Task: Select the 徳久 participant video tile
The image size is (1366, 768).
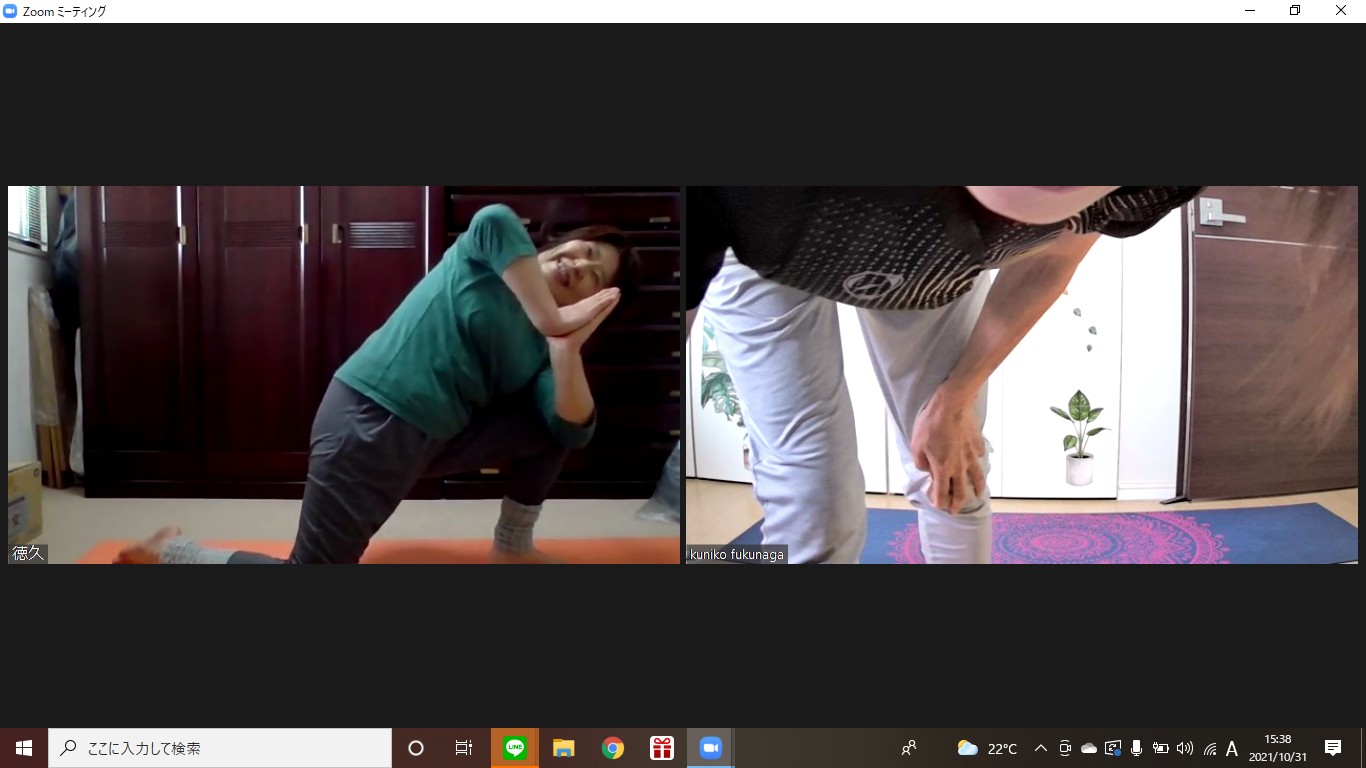Action: (x=344, y=375)
